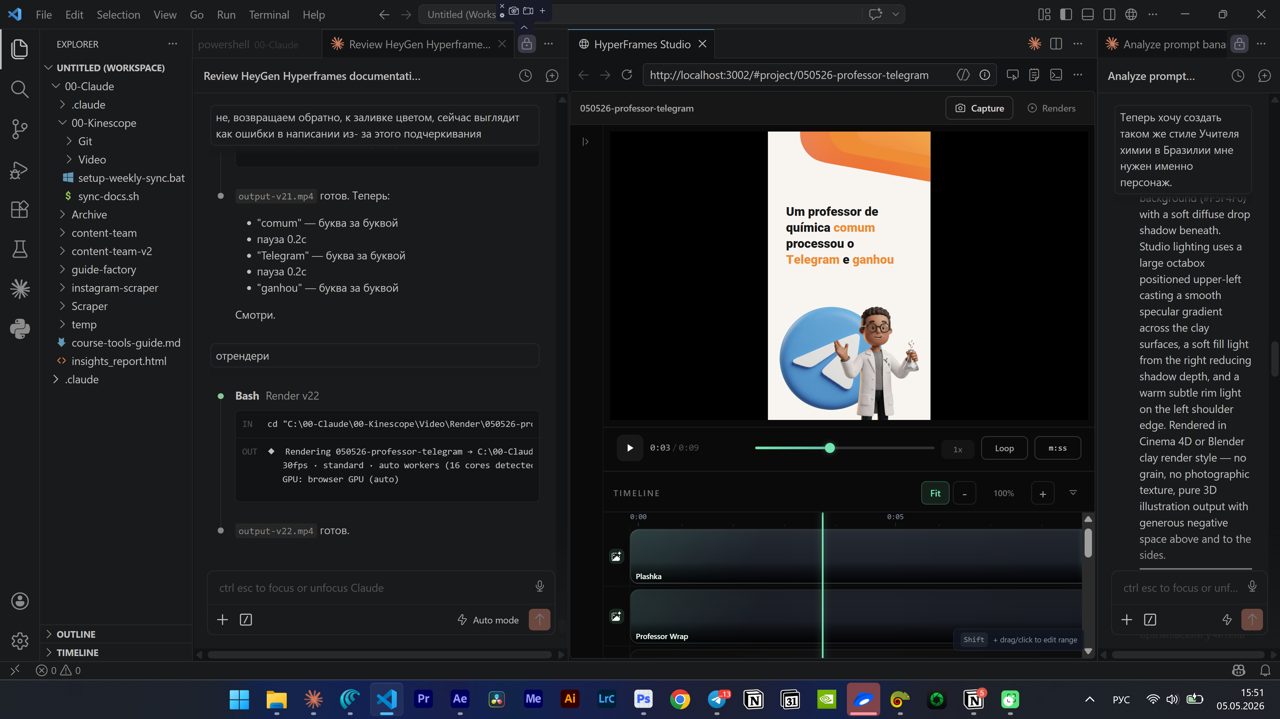This screenshot has width=1280, height=719.
Task: Zoom out timeline with minus button
Action: click(x=964, y=493)
